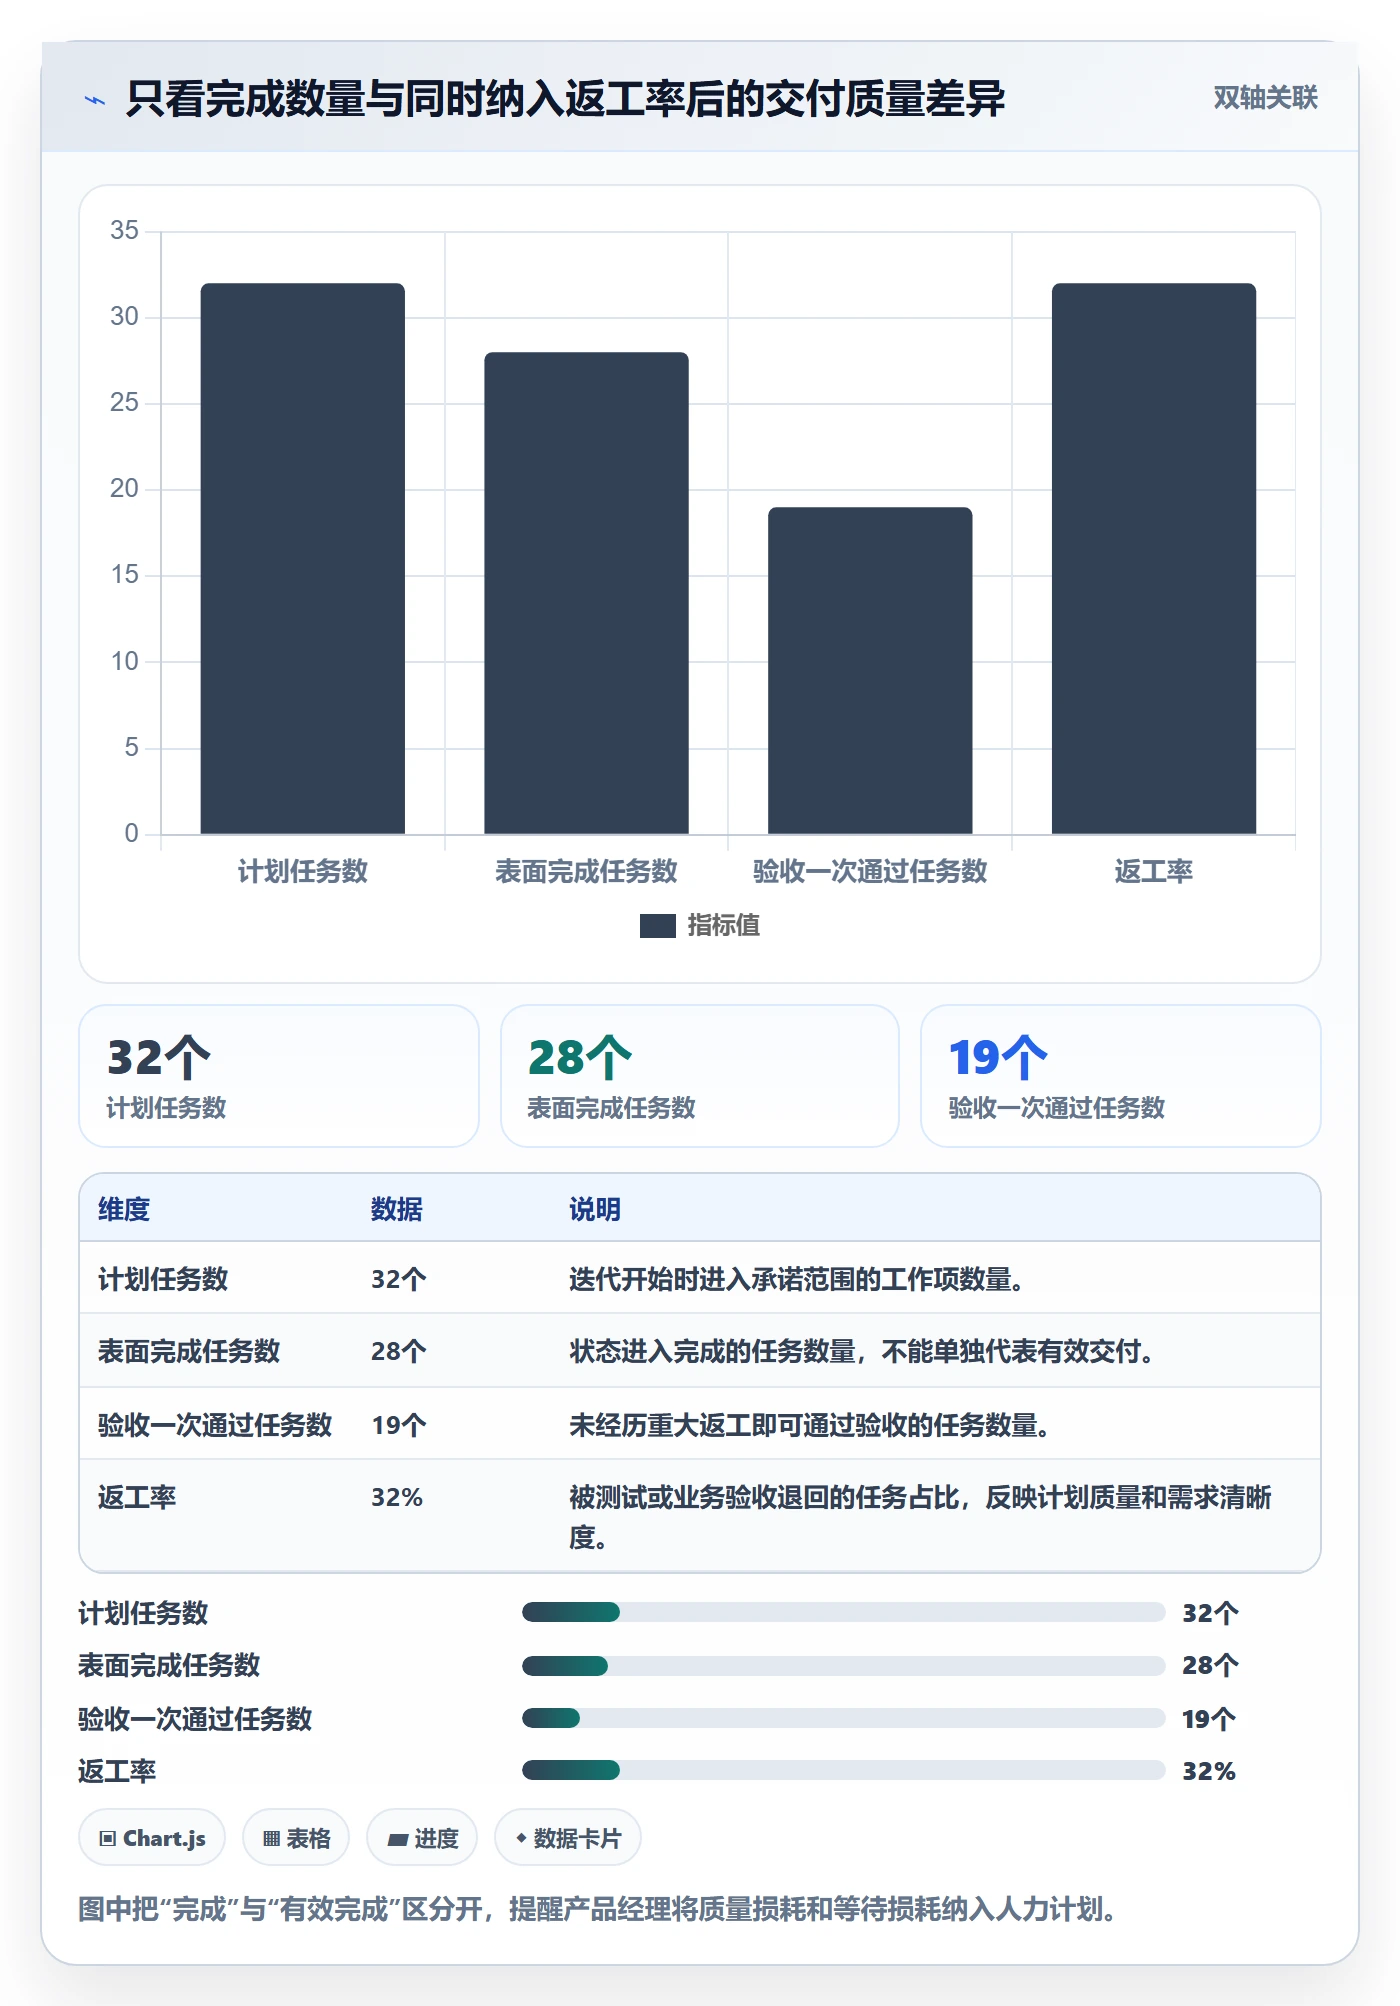This screenshot has width=1400, height=2006.
Task: Click the 数据 column header
Action: point(397,1209)
